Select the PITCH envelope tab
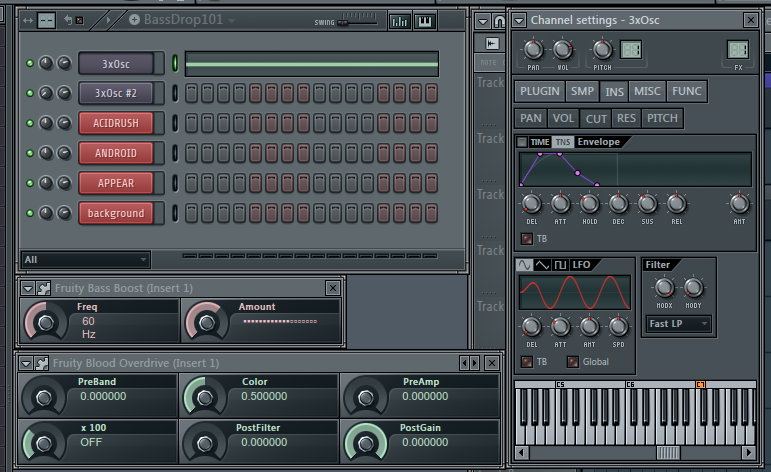The width and height of the screenshot is (771, 472). pos(662,118)
